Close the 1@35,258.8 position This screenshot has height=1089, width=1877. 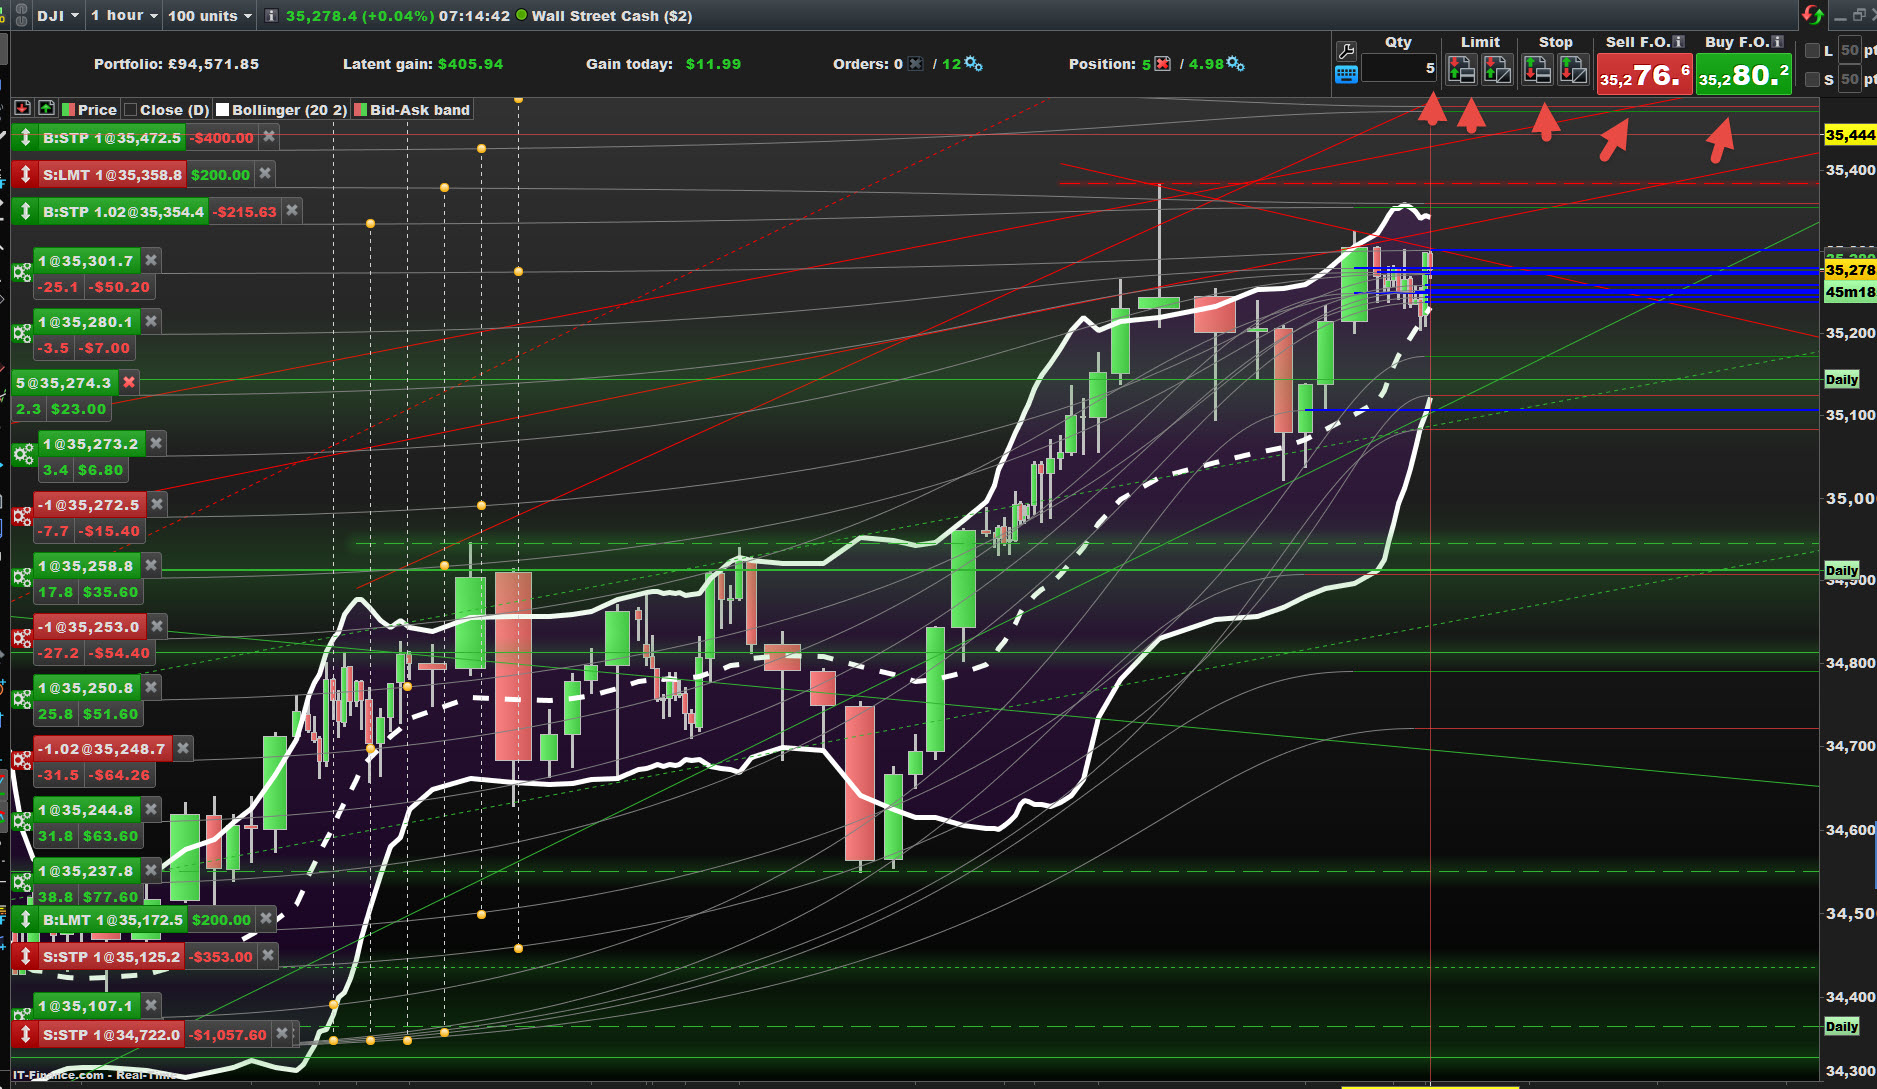pyautogui.click(x=150, y=565)
